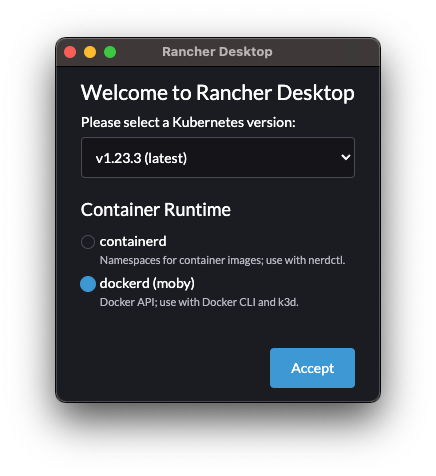
Task: Click the Rancher Desktop title bar text
Action: [217, 52]
